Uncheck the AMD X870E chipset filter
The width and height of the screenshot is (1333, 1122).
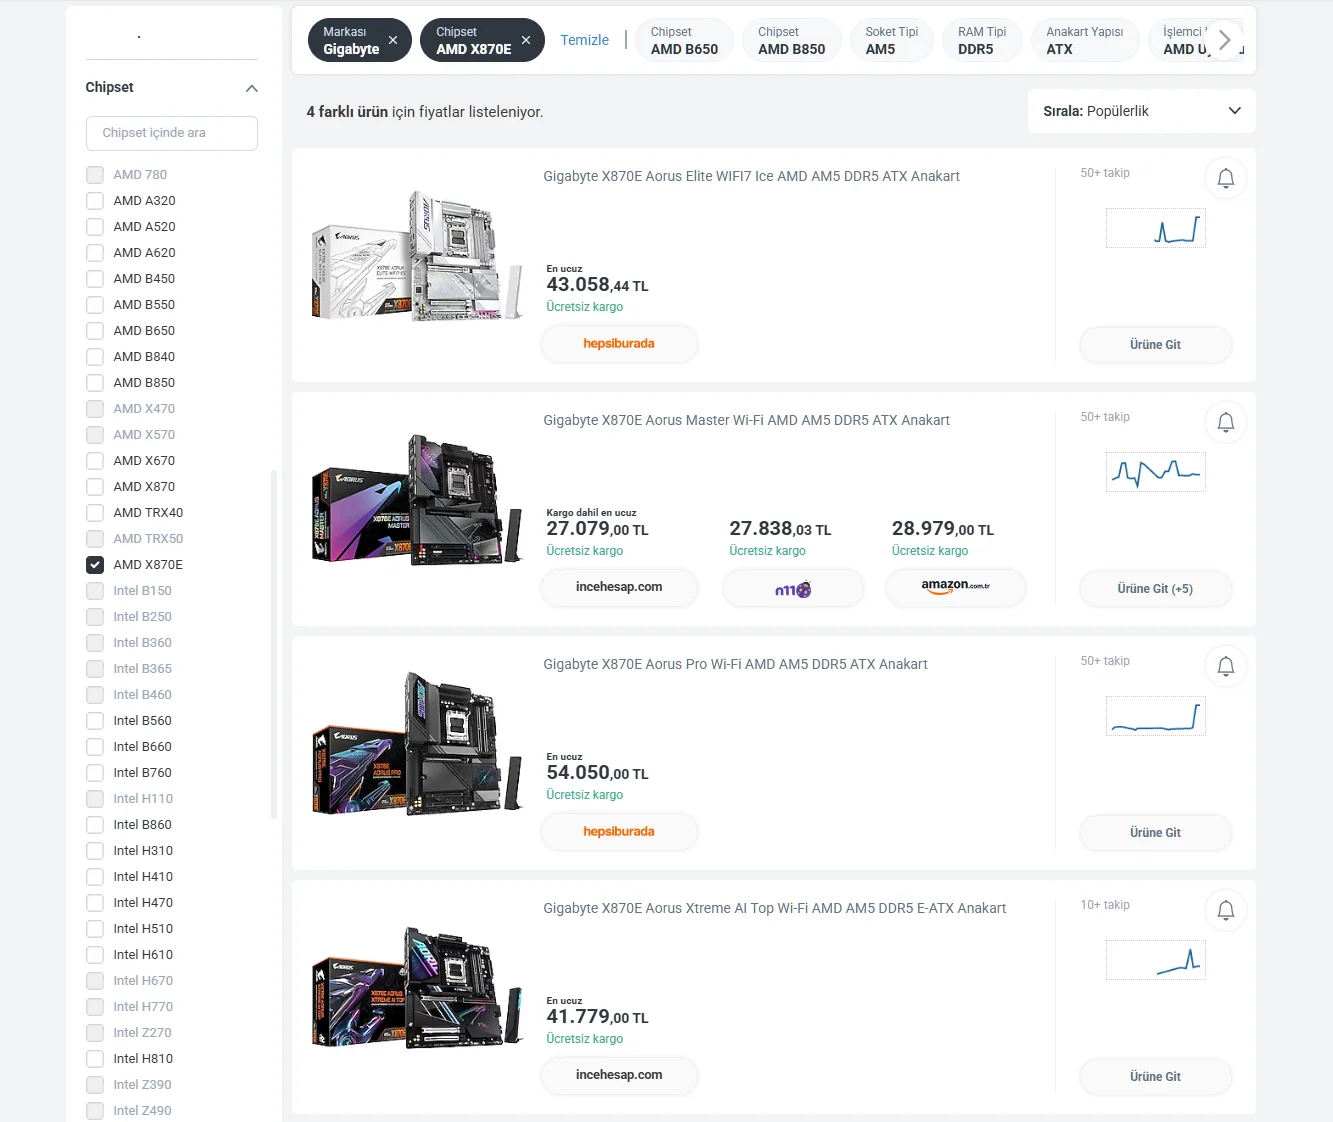pos(95,565)
